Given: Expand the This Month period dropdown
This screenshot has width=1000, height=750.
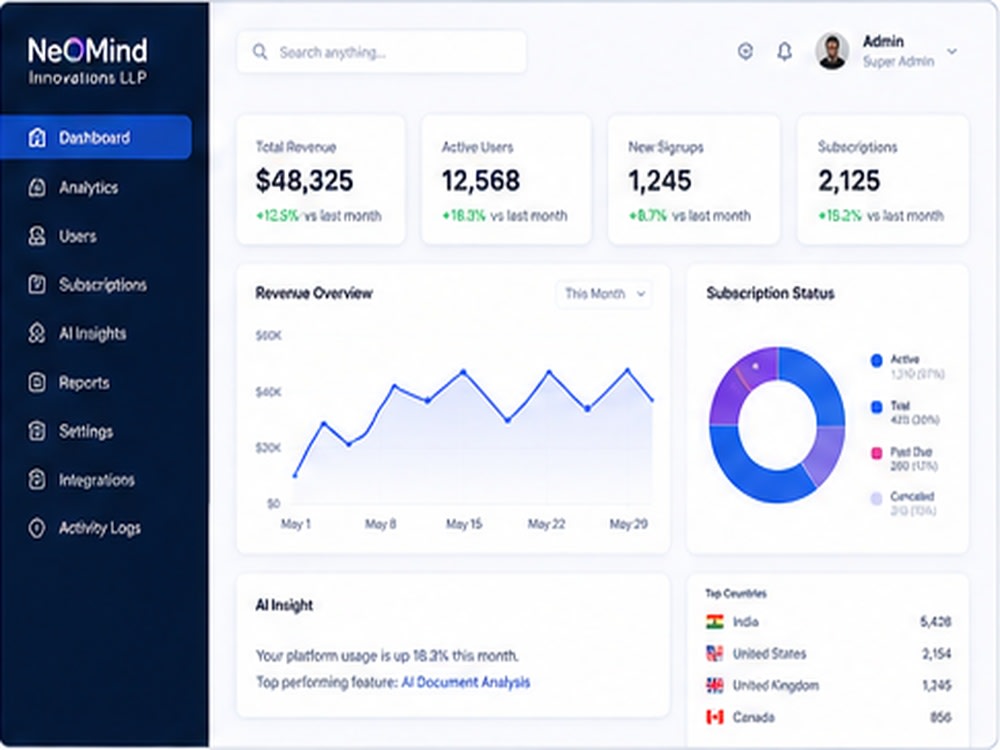Looking at the screenshot, I should [x=604, y=294].
